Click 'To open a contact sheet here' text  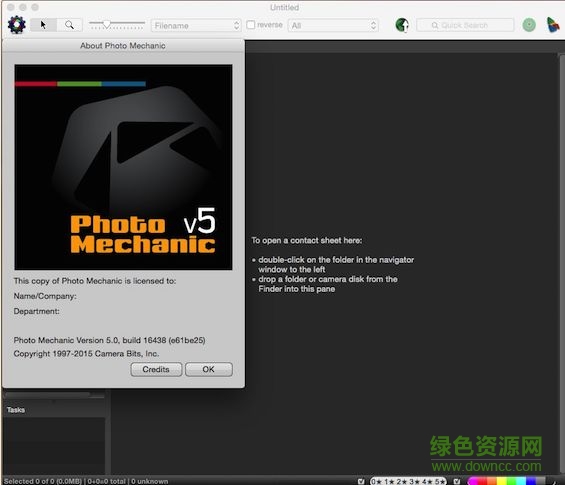[307, 240]
